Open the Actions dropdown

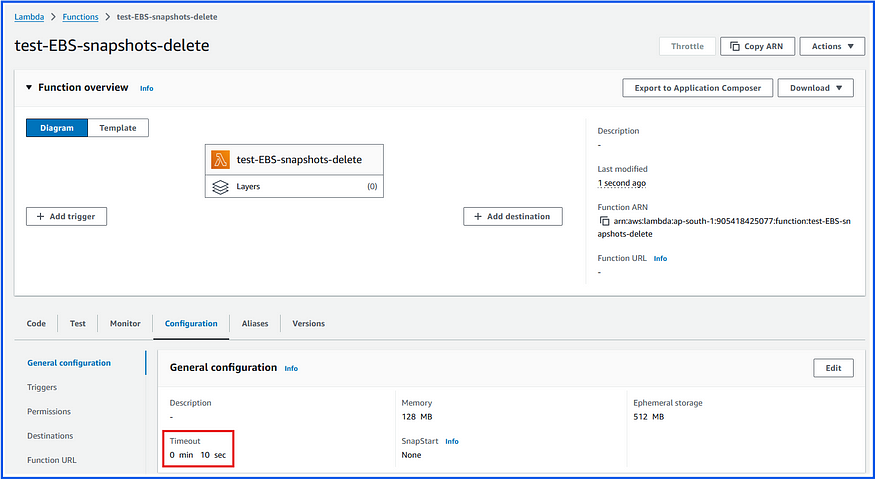832,46
